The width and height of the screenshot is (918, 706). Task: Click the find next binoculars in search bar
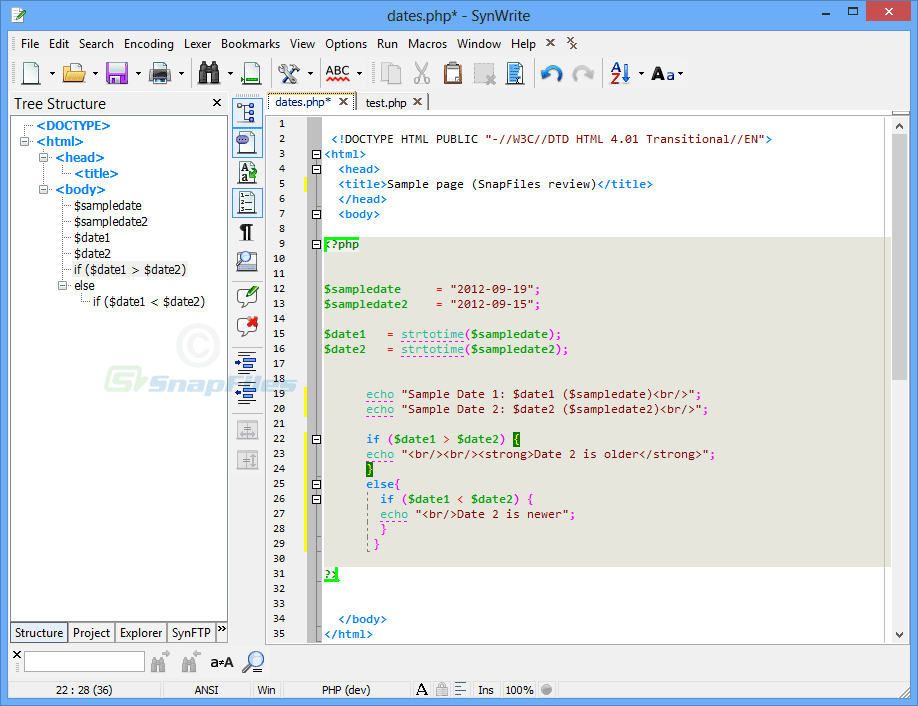coord(160,662)
